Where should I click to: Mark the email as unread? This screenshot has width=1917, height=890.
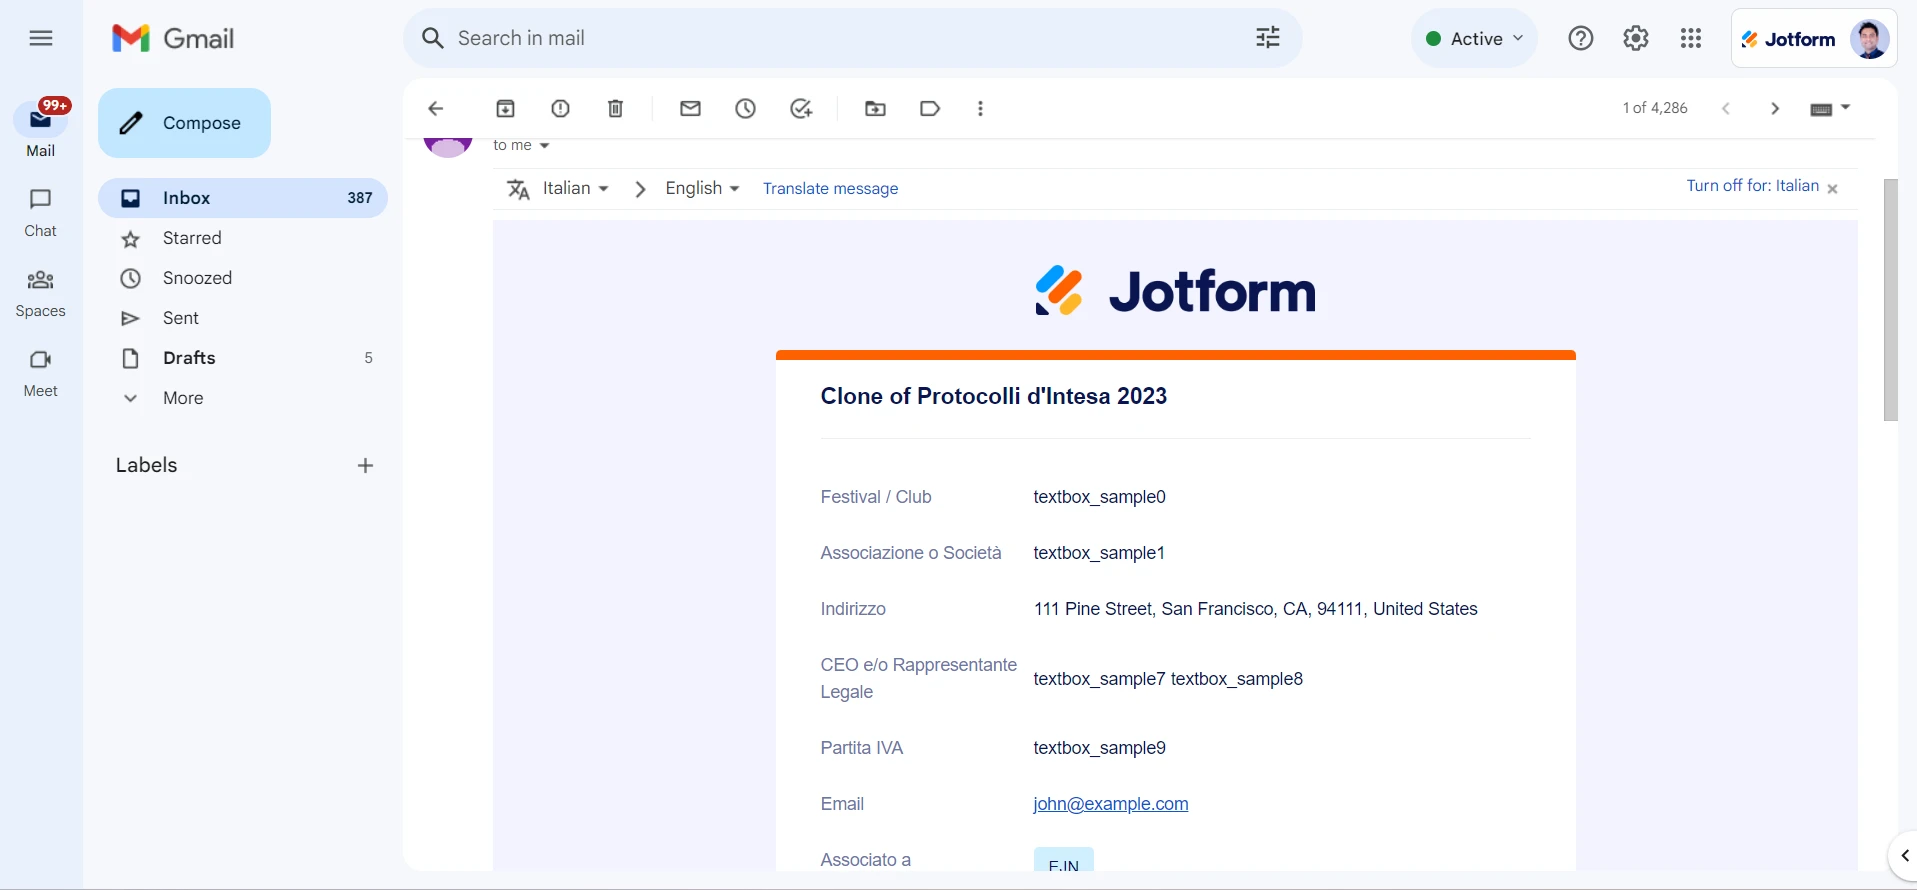(x=691, y=109)
